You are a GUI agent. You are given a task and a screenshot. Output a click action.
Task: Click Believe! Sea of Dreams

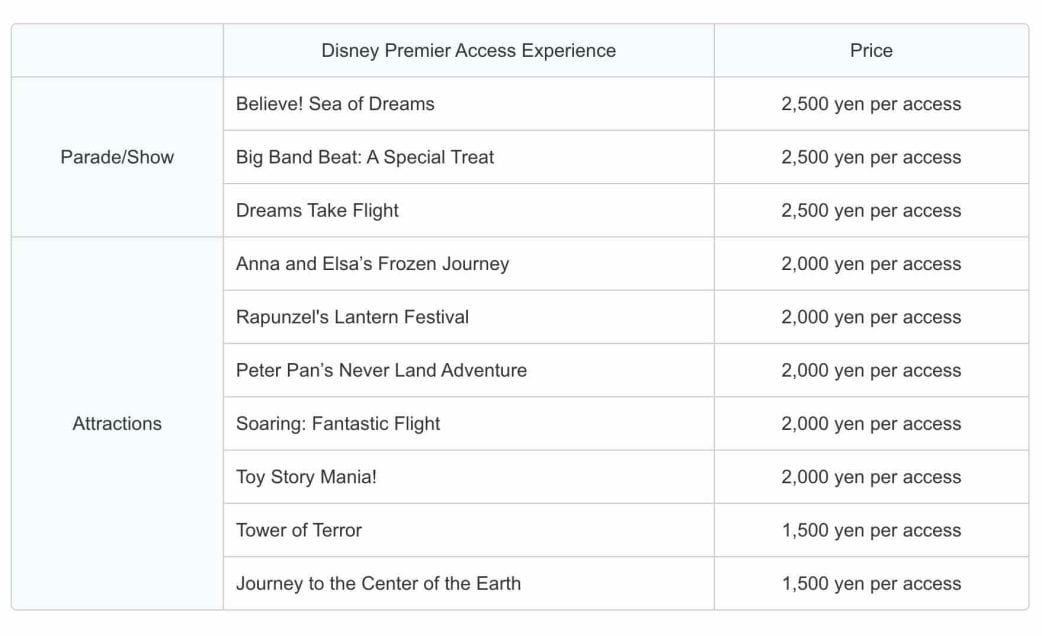coord(335,104)
